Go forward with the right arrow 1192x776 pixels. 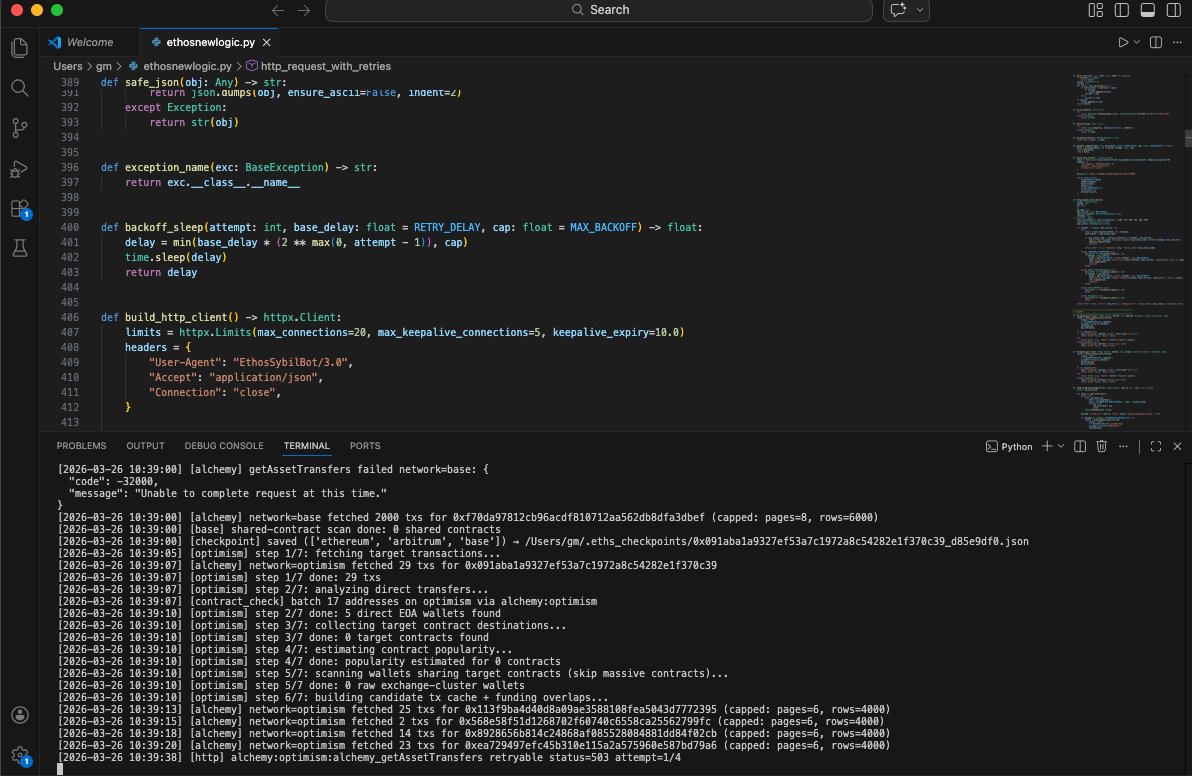pyautogui.click(x=304, y=10)
